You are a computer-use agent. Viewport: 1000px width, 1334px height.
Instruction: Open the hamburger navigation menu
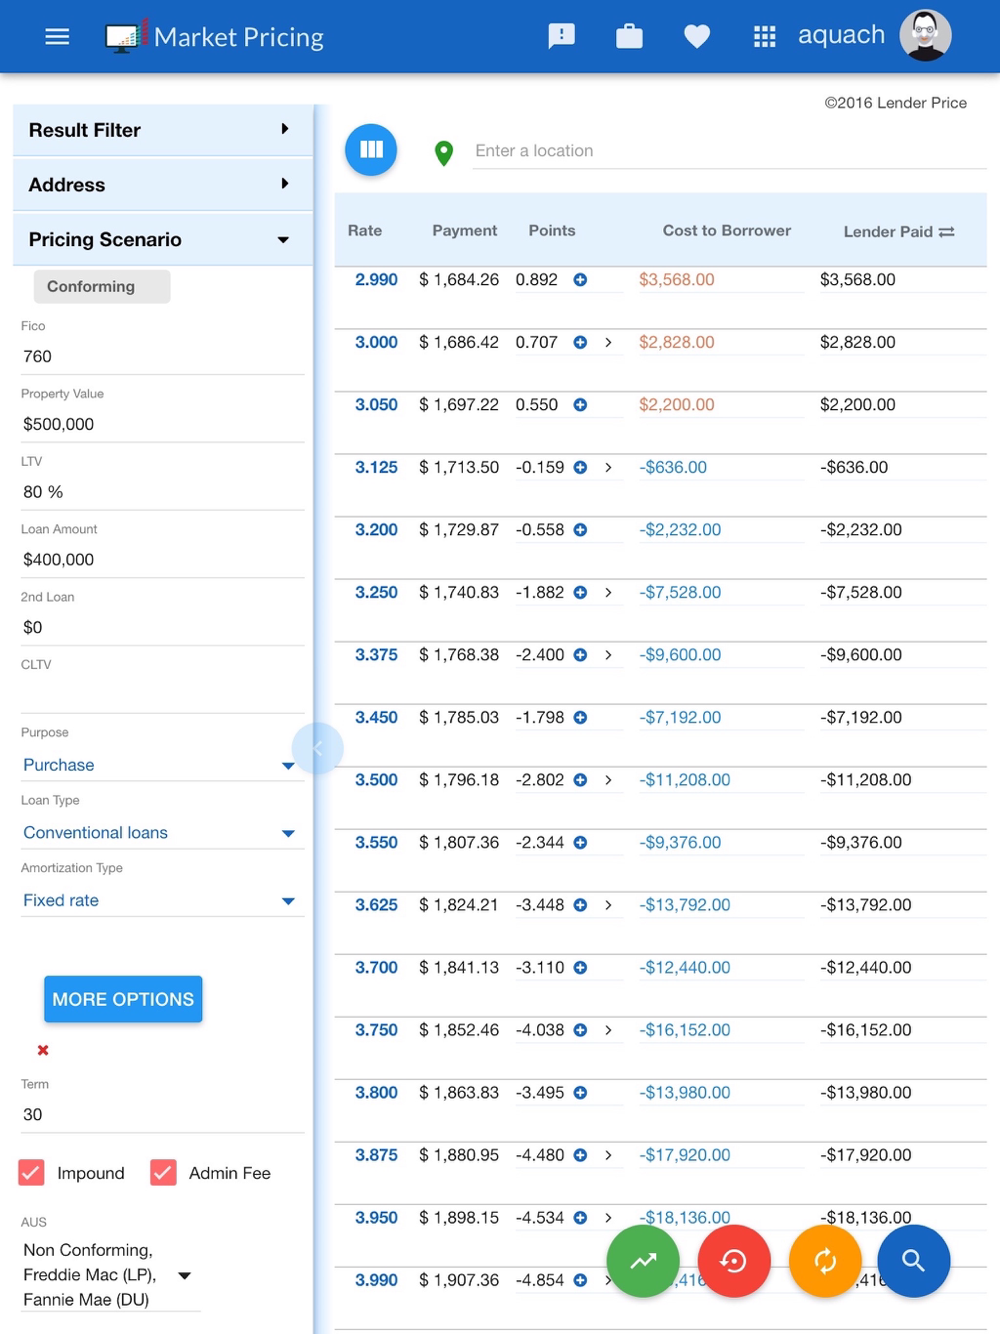click(x=57, y=37)
